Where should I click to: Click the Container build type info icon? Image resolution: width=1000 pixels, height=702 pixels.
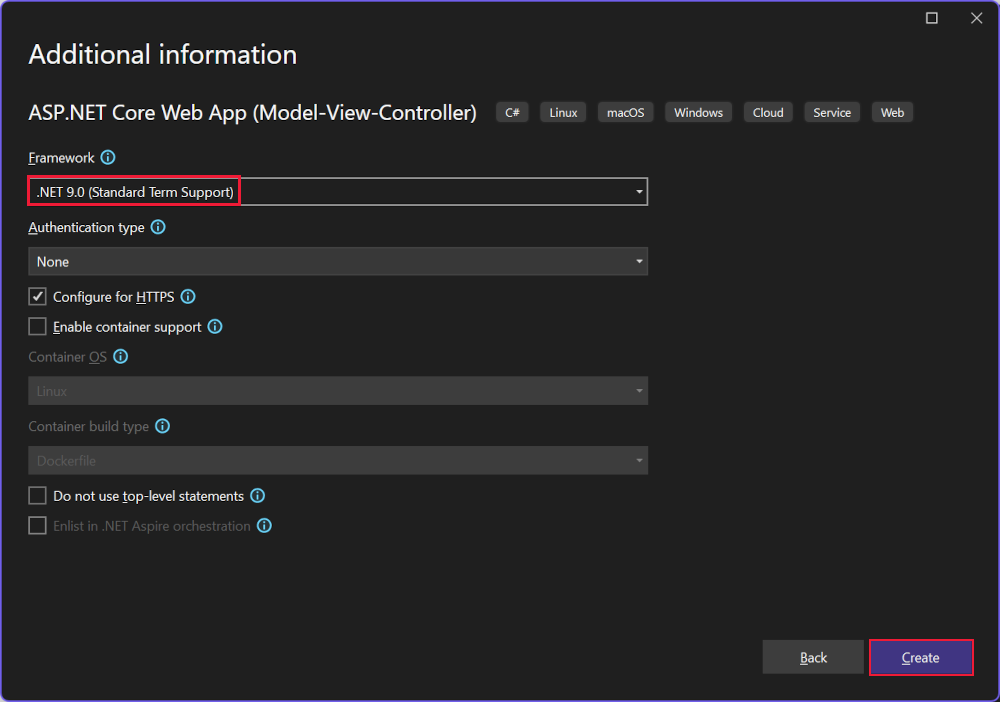pos(162,426)
